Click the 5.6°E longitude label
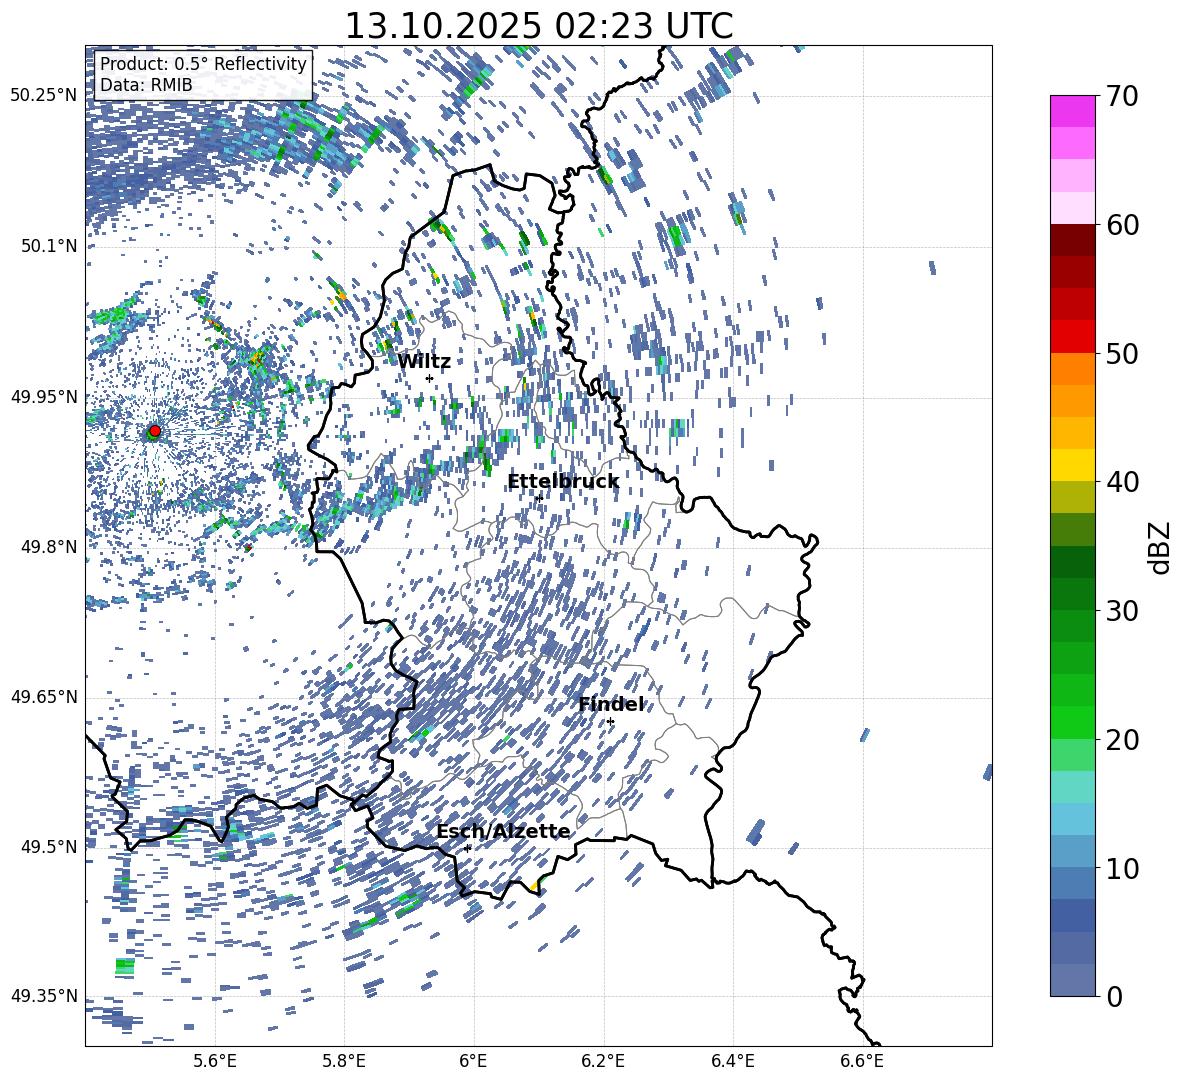The height and width of the screenshot is (1081, 1184). point(215,1061)
